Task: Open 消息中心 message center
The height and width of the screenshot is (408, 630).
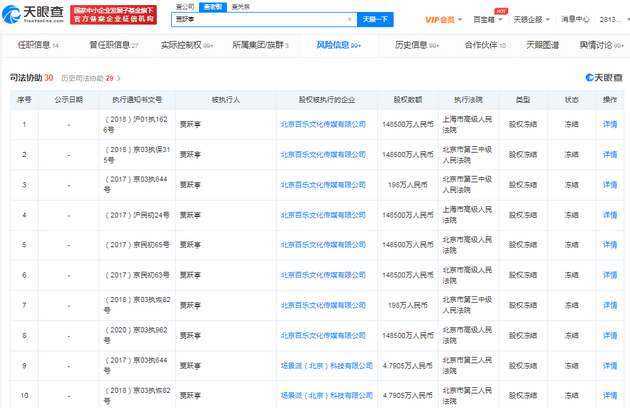Action: pos(575,19)
